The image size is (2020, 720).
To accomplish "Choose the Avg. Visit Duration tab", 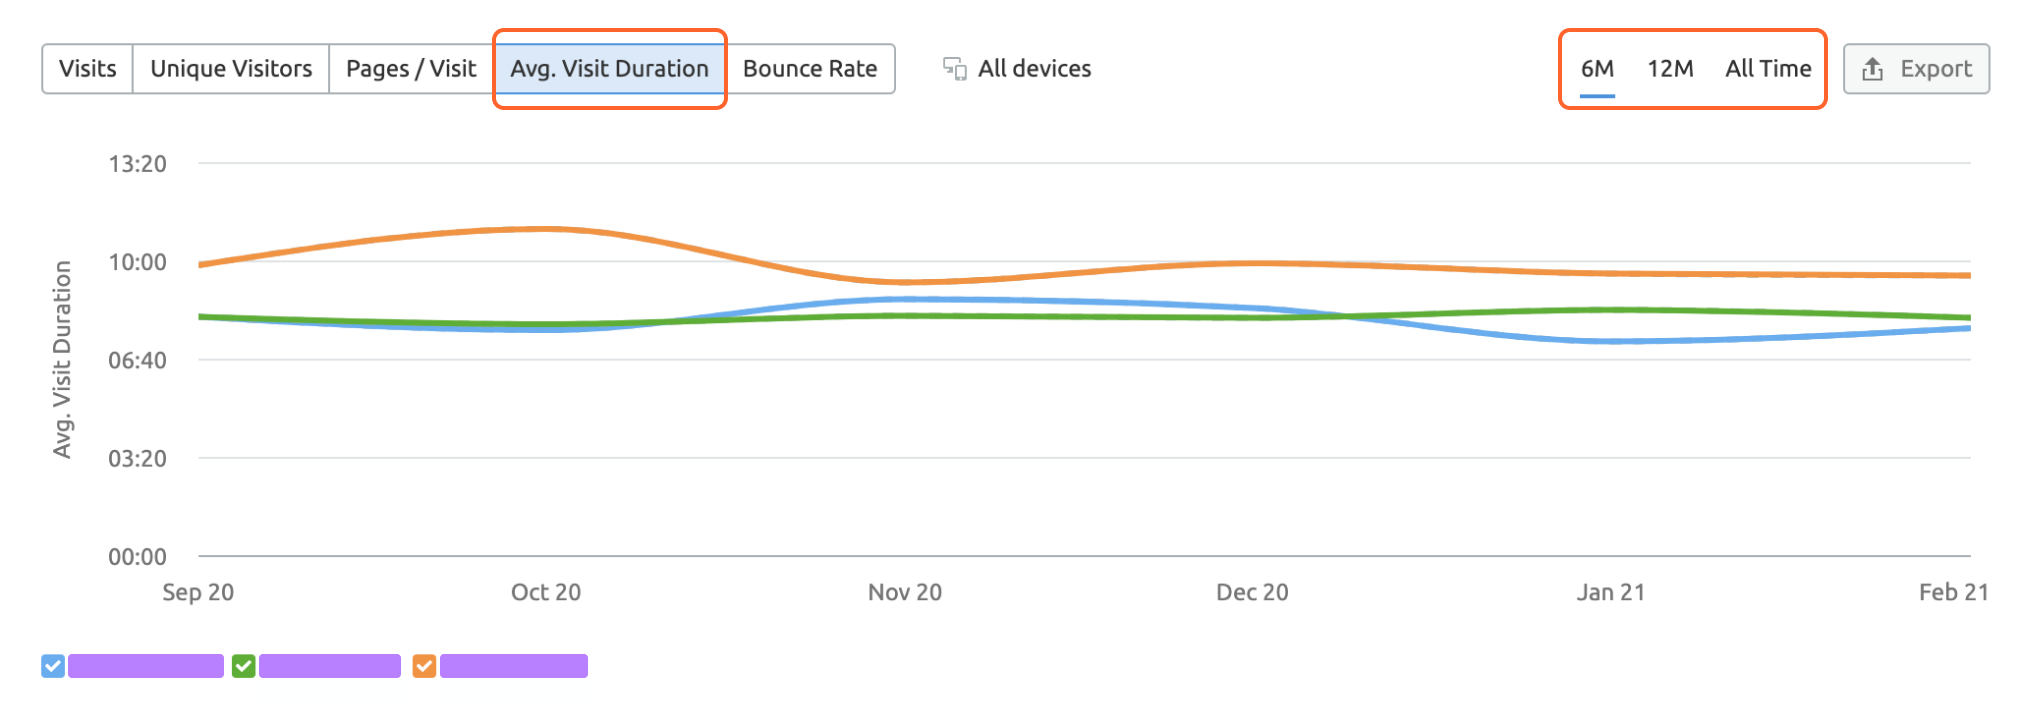I will click(609, 69).
